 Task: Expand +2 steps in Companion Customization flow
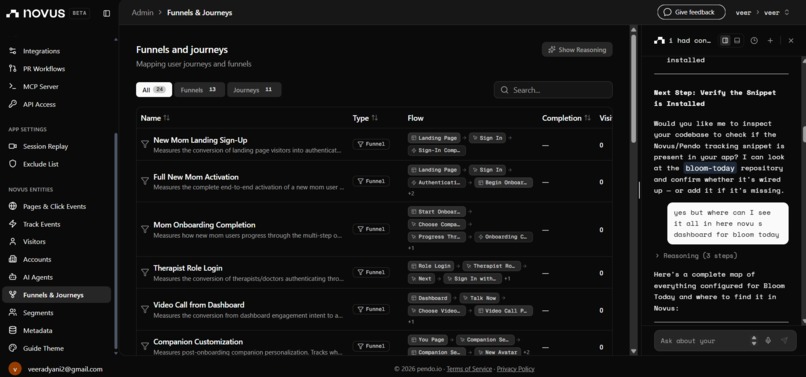[526, 352]
